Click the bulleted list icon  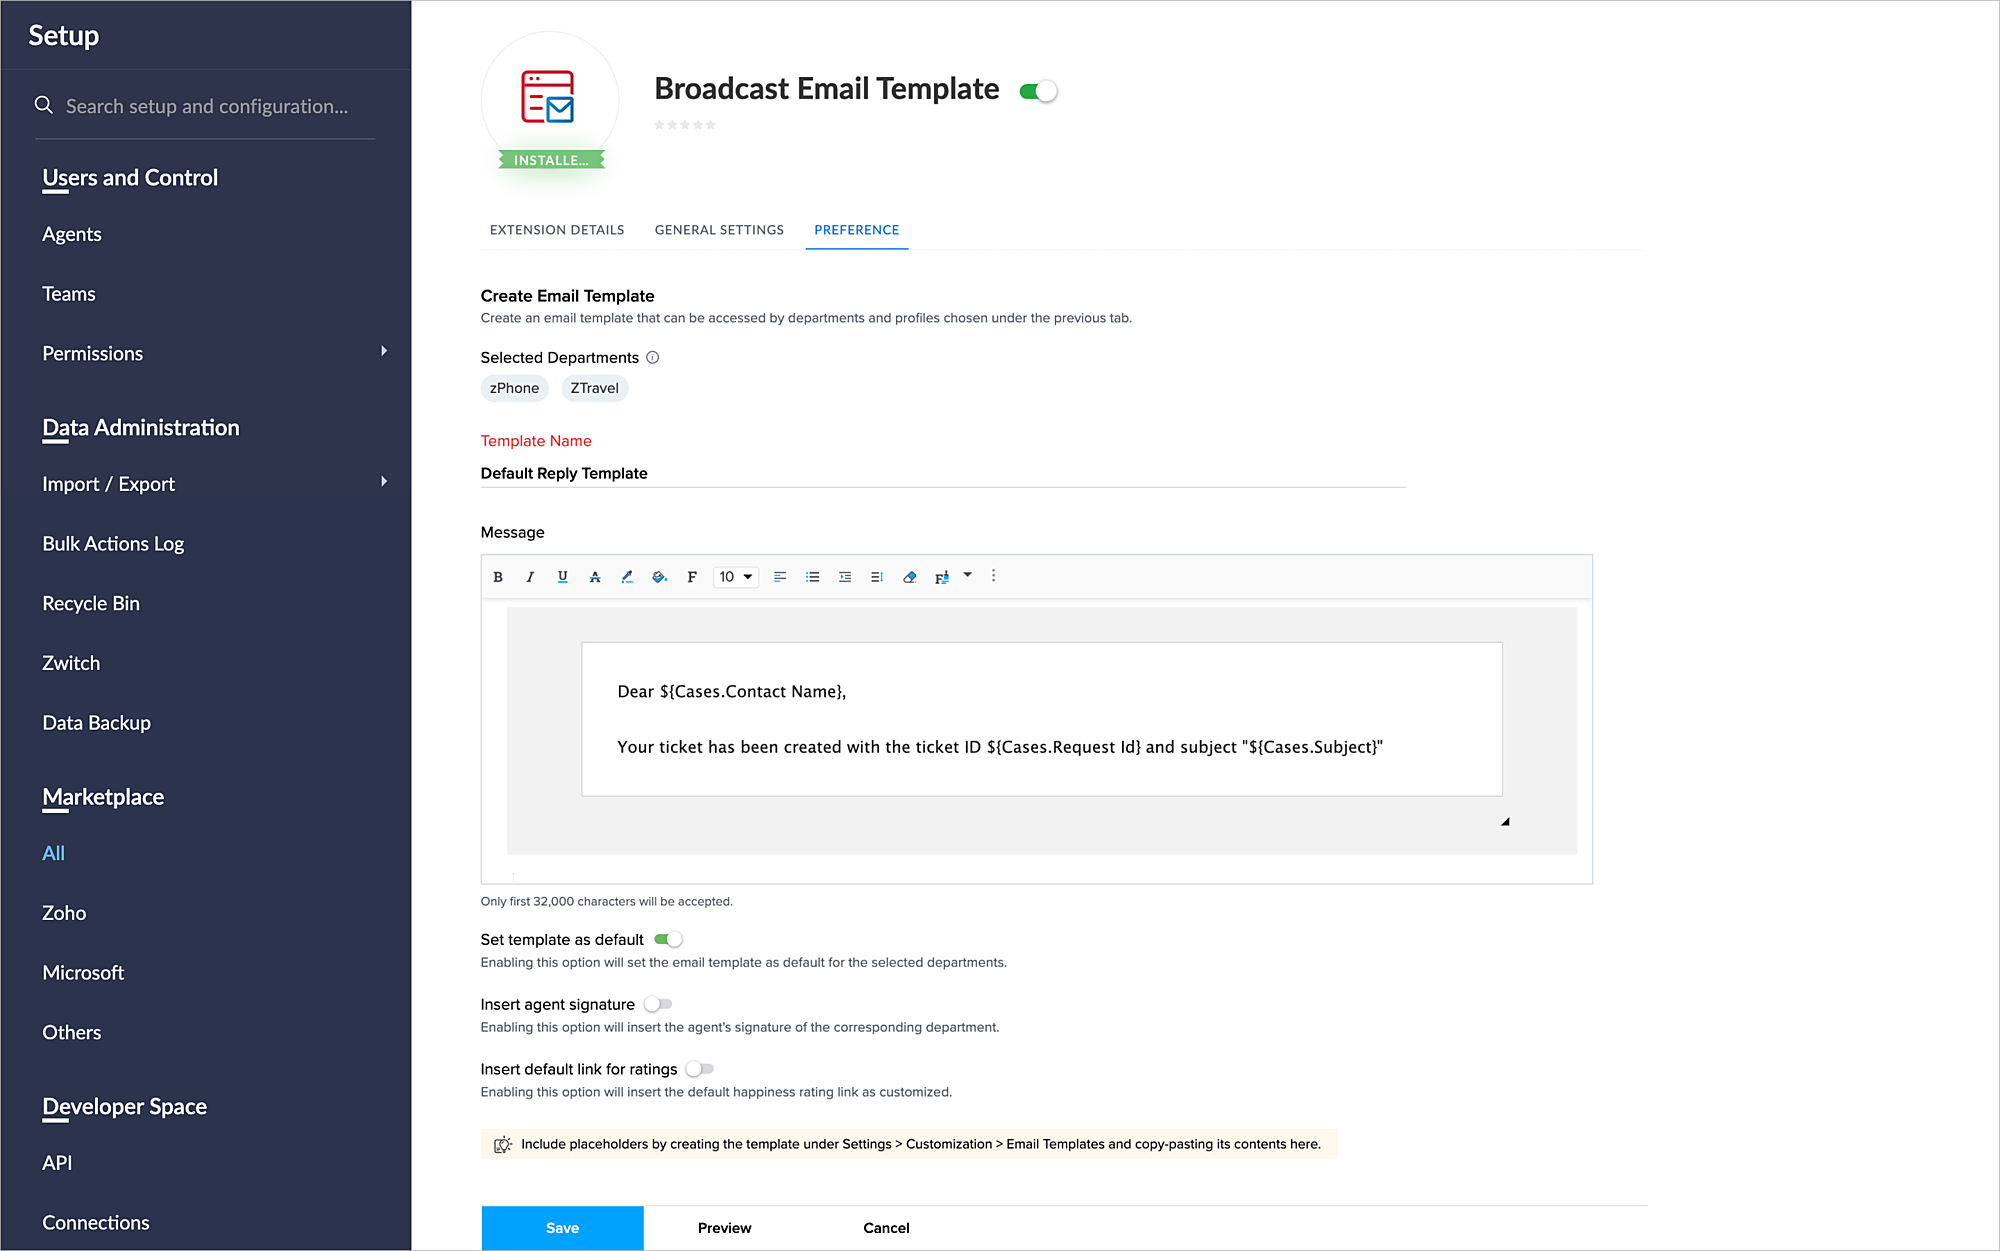point(812,577)
